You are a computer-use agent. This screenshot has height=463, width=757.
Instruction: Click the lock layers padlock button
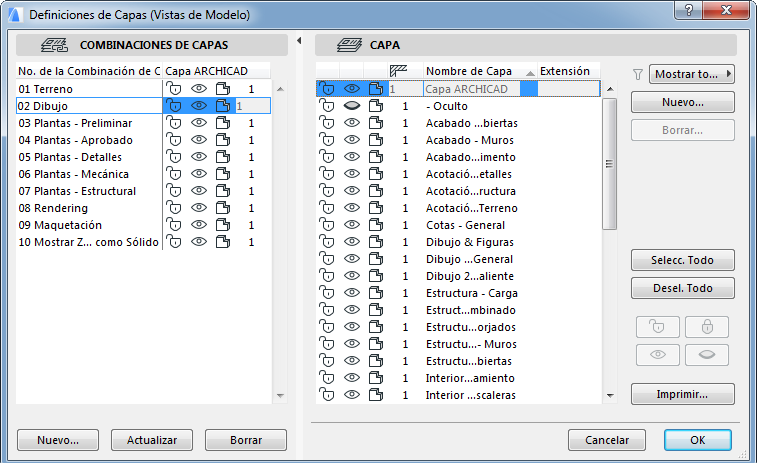(x=706, y=327)
